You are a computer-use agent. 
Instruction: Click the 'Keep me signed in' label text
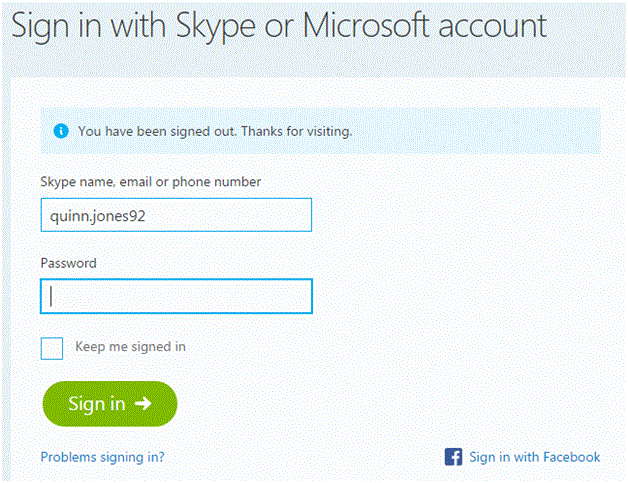(131, 346)
